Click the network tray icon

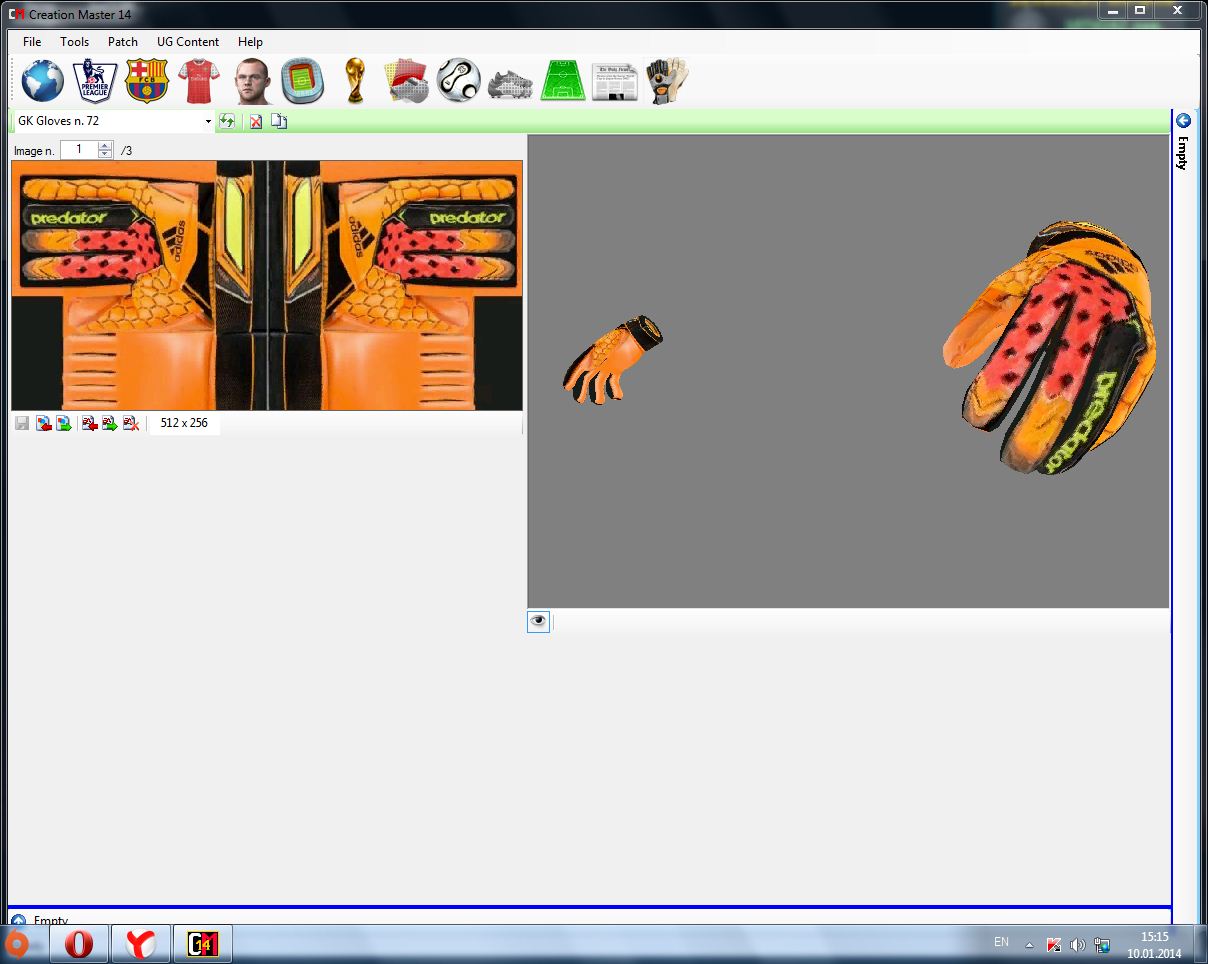click(1102, 944)
